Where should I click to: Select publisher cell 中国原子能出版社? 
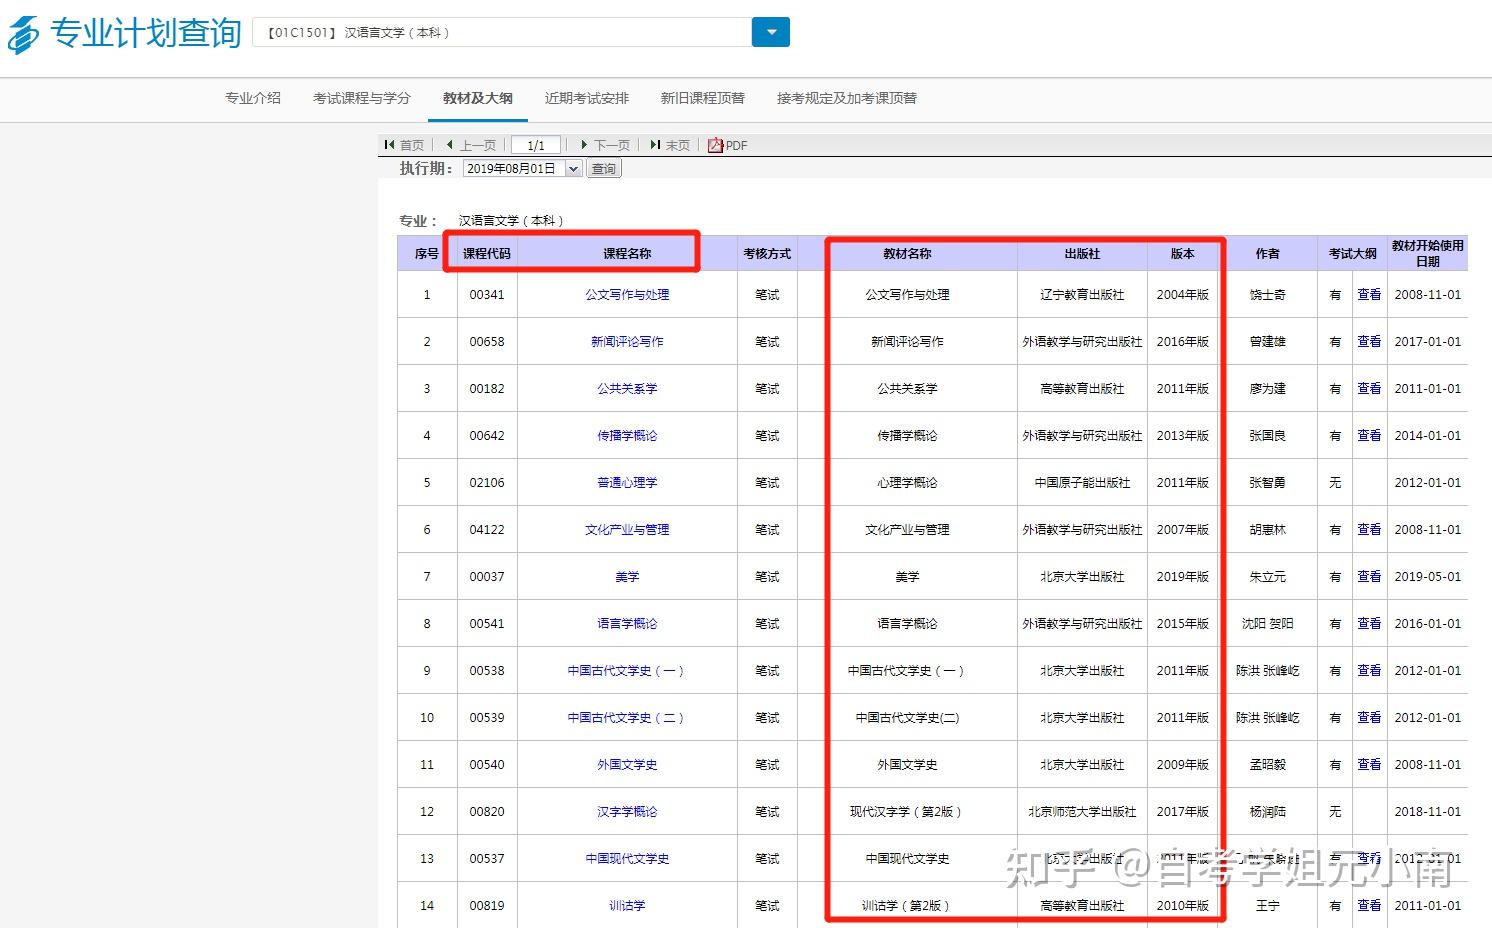pos(1082,483)
